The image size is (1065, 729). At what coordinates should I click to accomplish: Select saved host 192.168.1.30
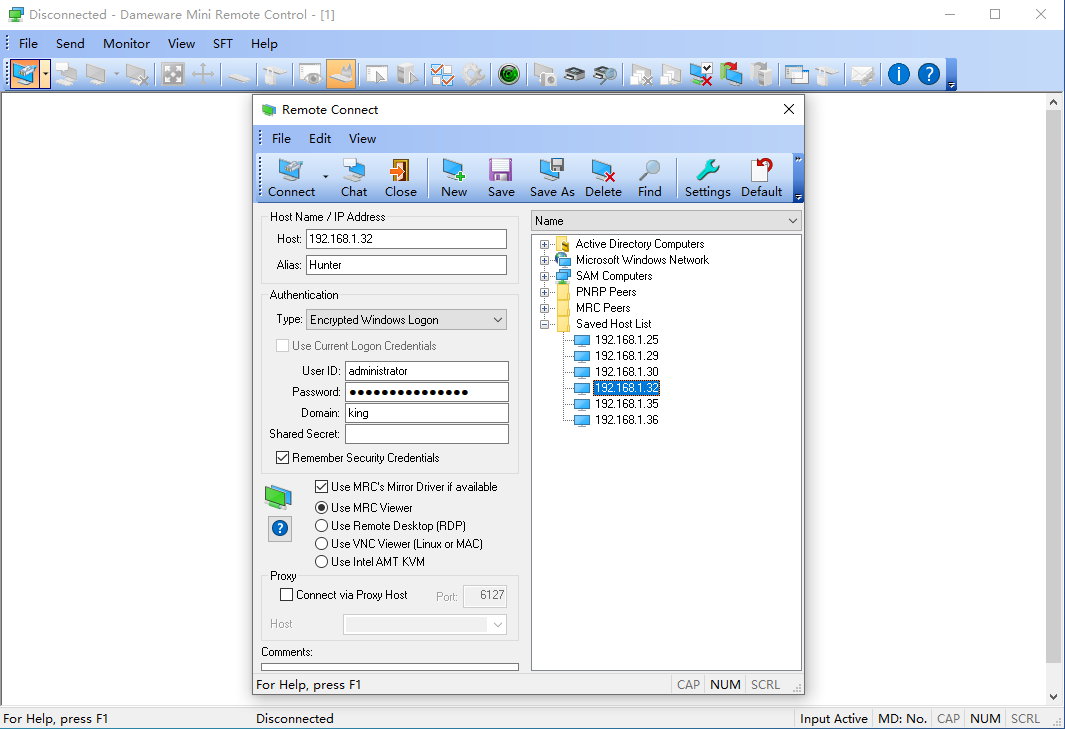click(x=626, y=372)
